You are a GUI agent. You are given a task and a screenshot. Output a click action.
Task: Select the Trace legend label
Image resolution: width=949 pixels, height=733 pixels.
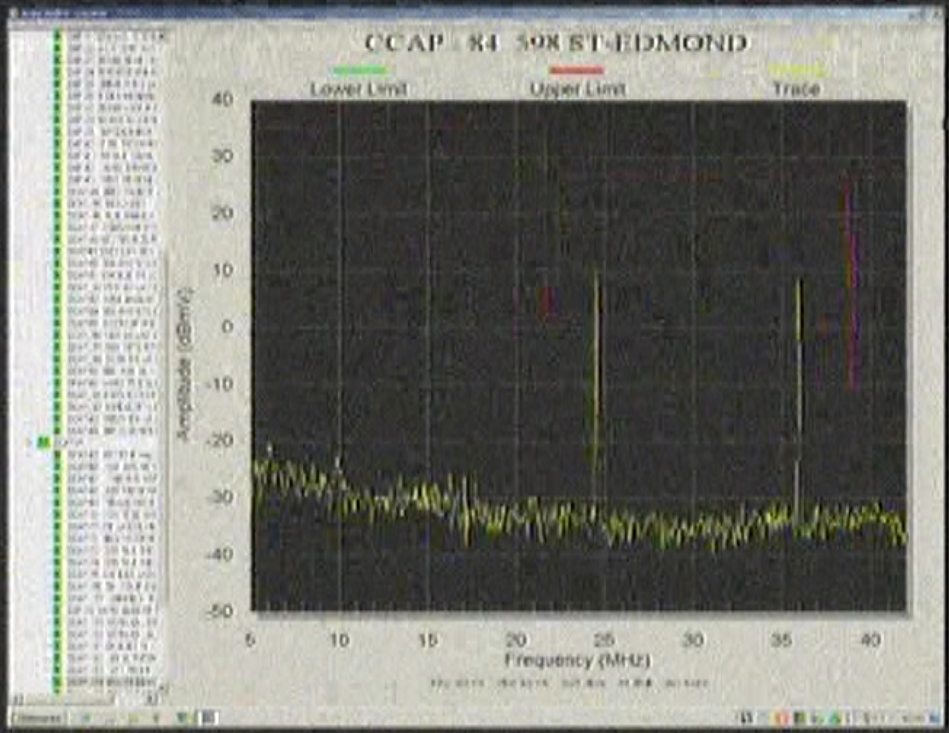[796, 90]
